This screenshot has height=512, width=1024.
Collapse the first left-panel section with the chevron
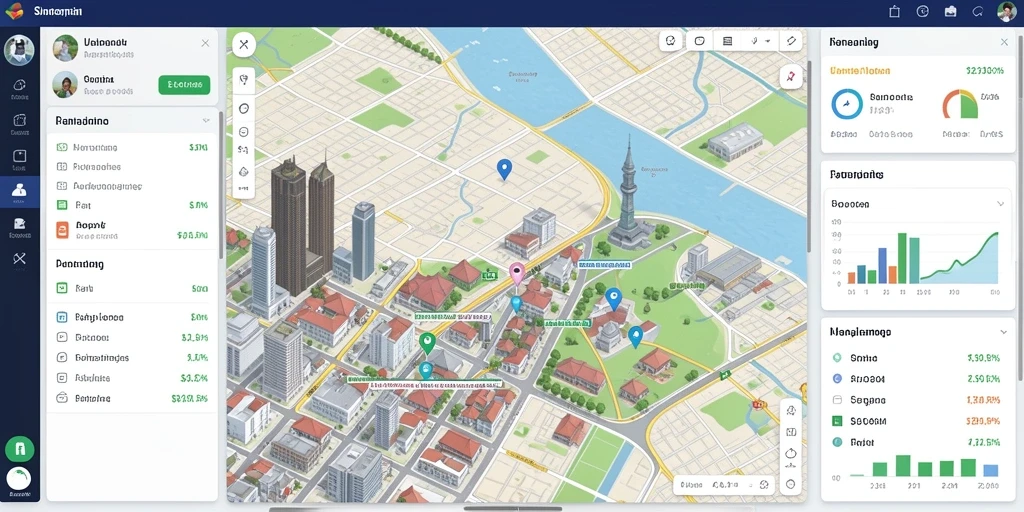click(206, 121)
